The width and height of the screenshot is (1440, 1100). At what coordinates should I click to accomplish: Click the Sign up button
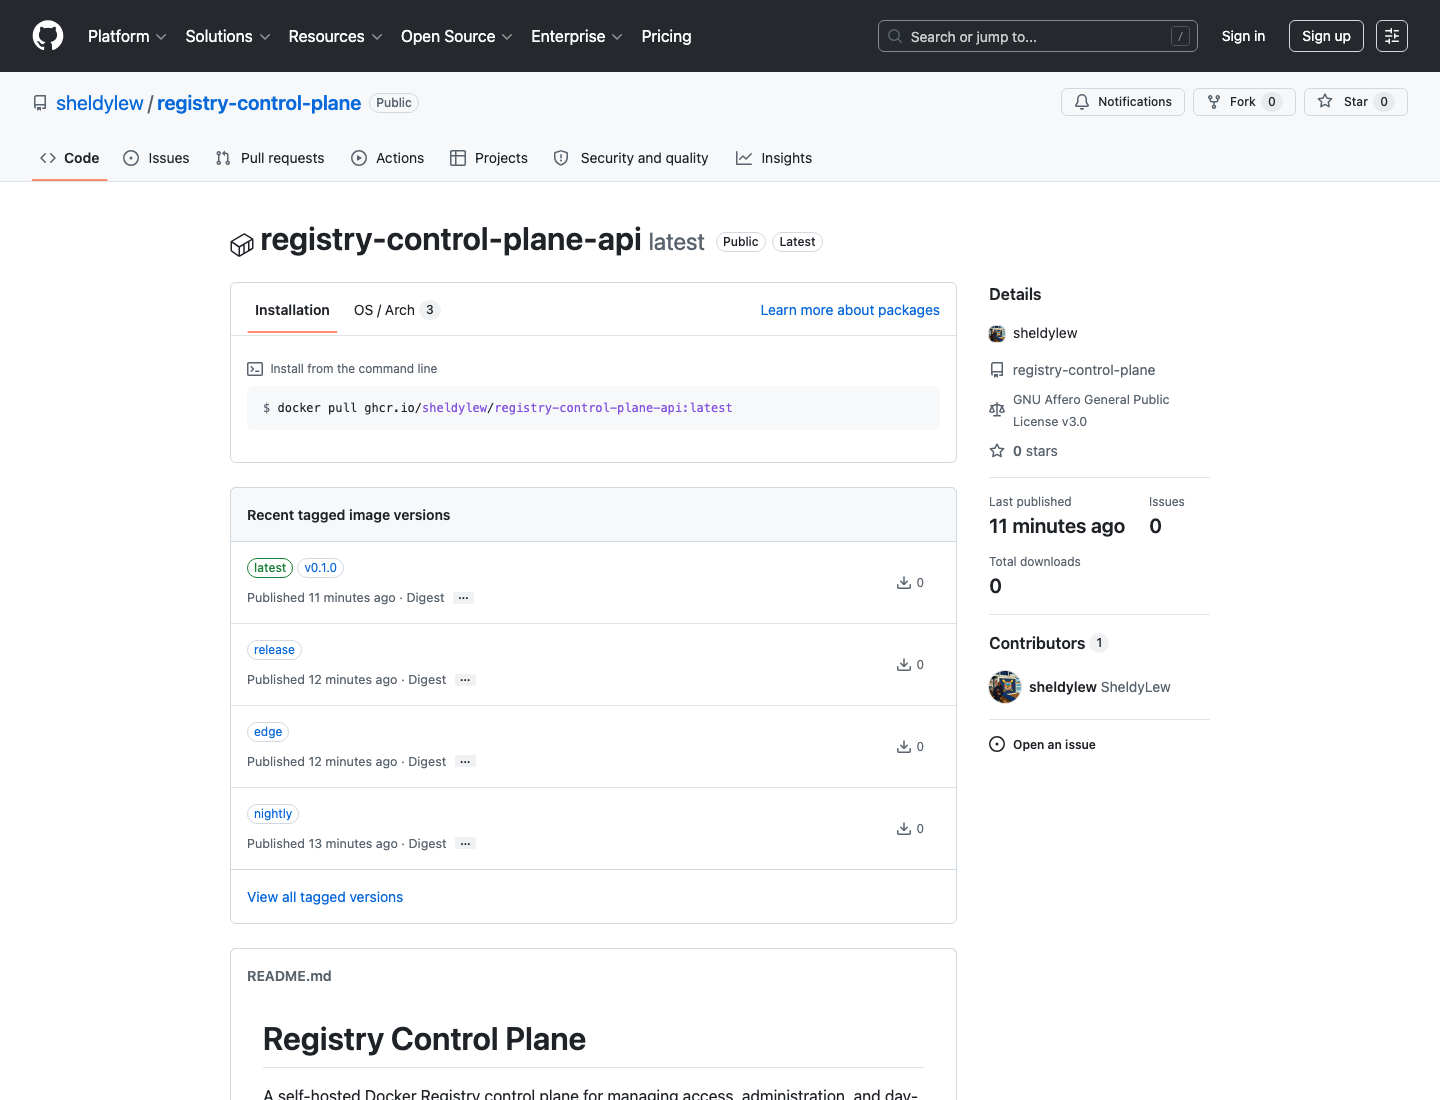coord(1326,36)
